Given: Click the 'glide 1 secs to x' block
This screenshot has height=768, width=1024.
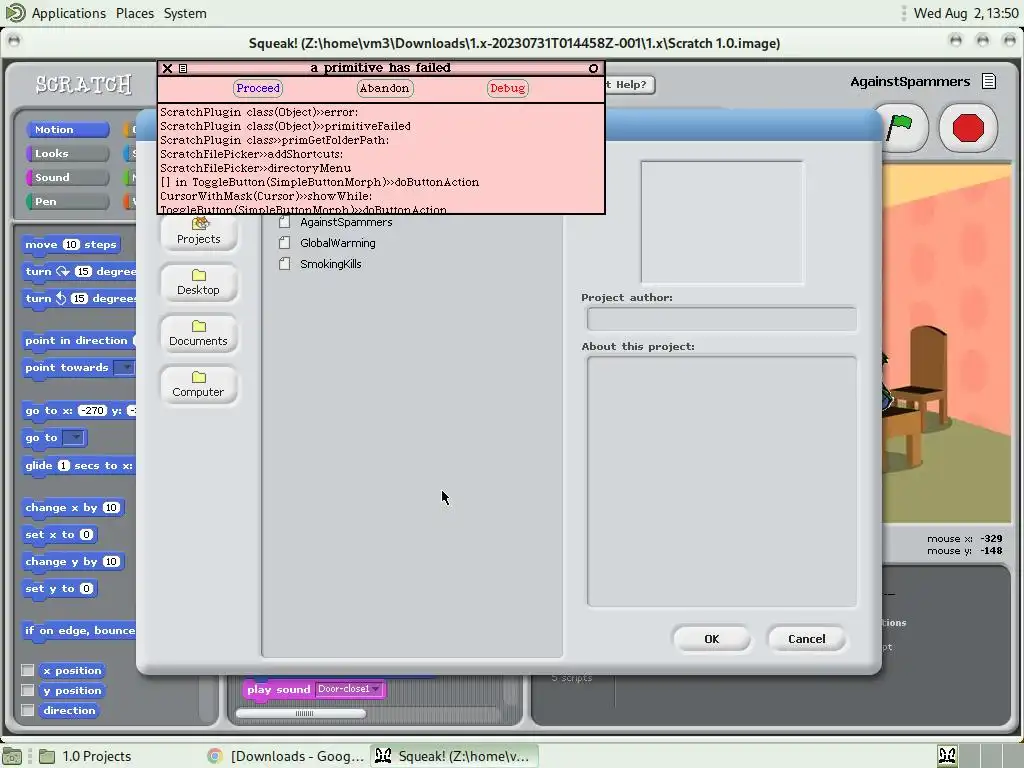Looking at the screenshot, I should pyautogui.click(x=78, y=466).
